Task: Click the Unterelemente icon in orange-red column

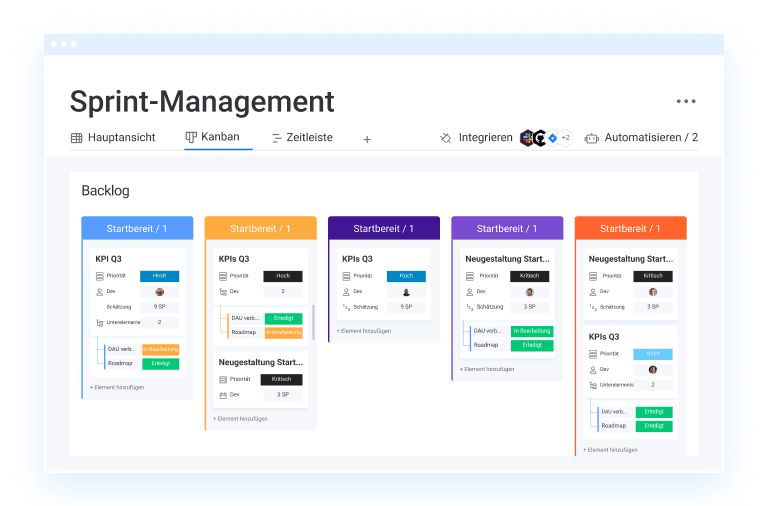Action: (593, 385)
